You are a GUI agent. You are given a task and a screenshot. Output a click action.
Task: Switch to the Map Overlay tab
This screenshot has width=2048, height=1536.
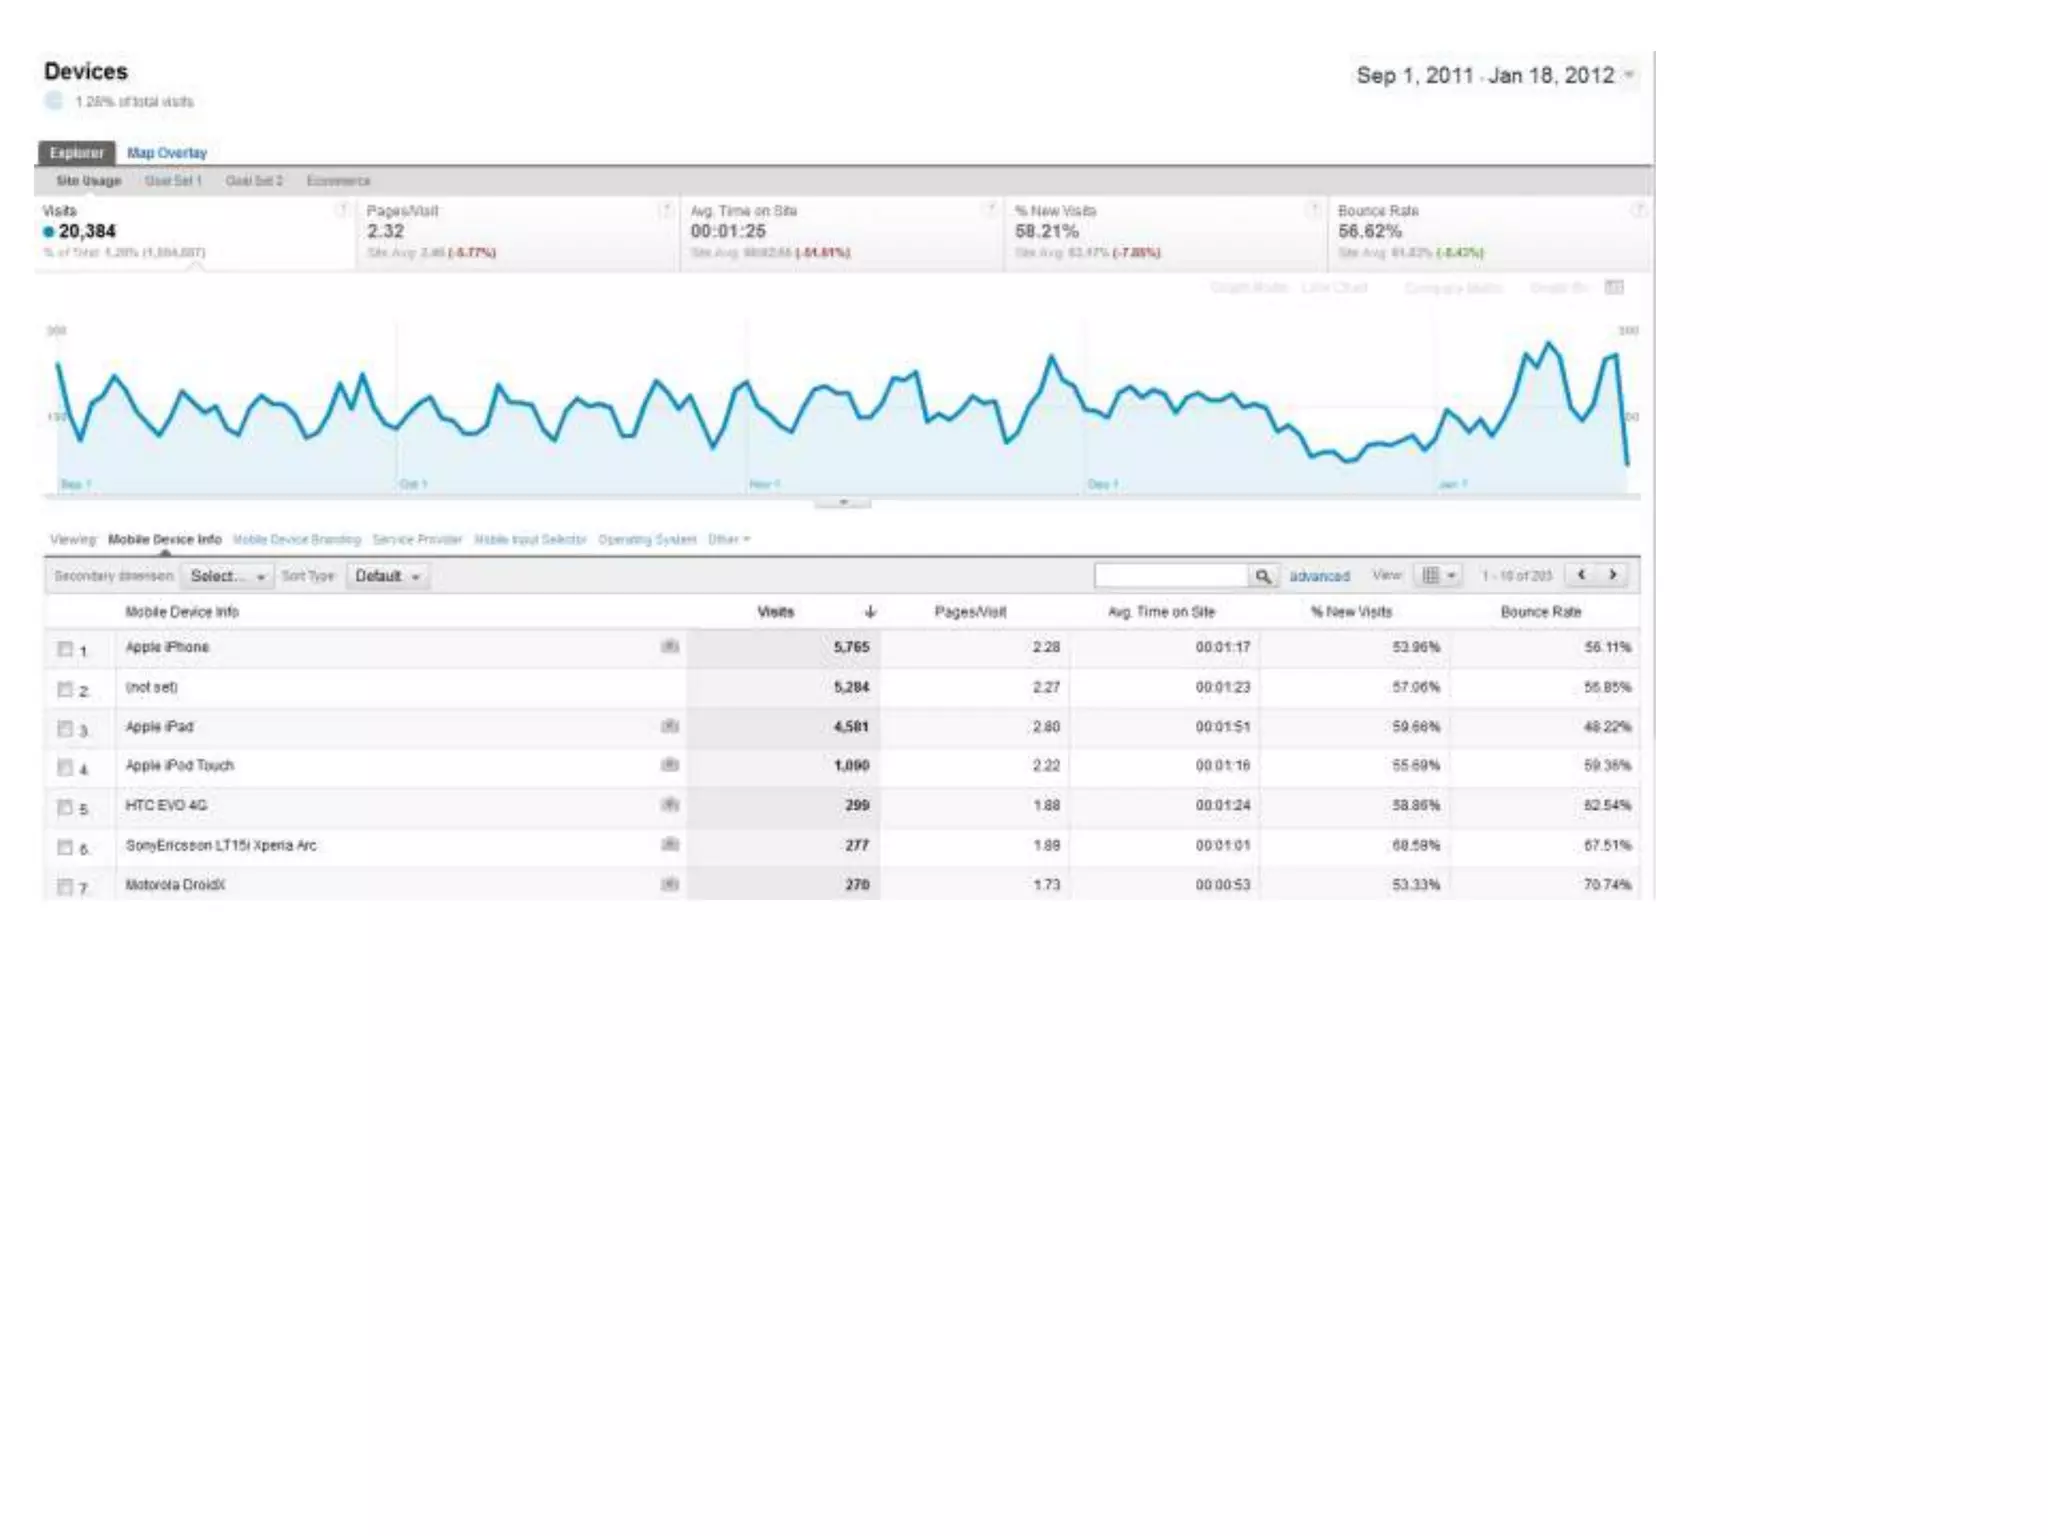tap(167, 153)
